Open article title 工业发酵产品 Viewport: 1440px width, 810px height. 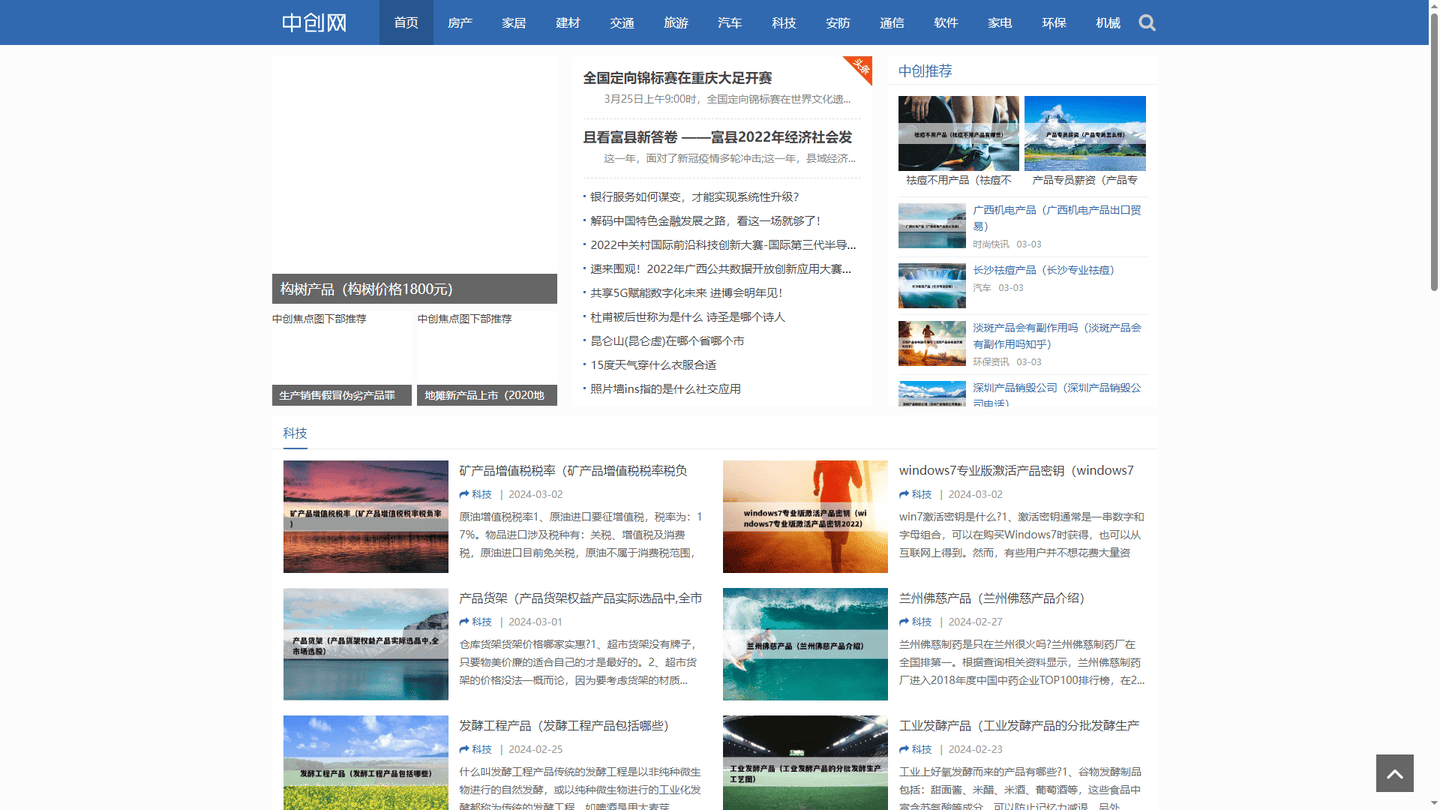(x=1019, y=725)
